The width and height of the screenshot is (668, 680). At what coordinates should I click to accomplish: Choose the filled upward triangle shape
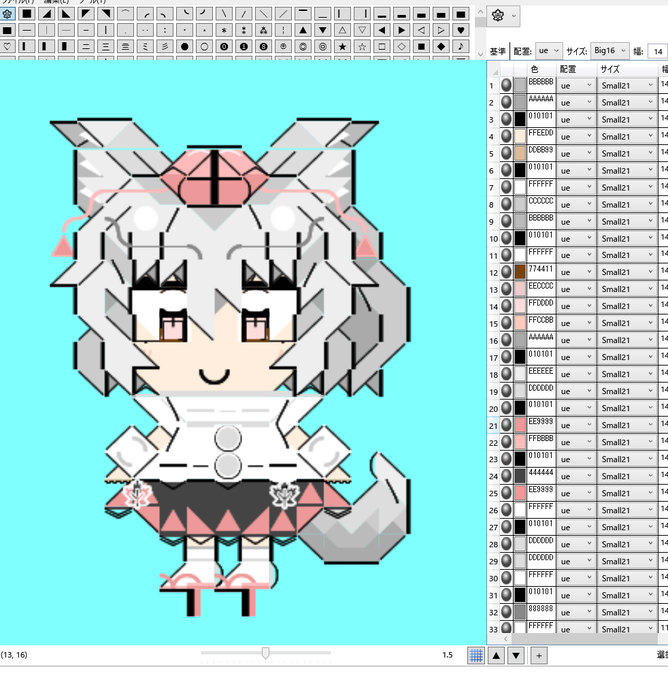(303, 30)
